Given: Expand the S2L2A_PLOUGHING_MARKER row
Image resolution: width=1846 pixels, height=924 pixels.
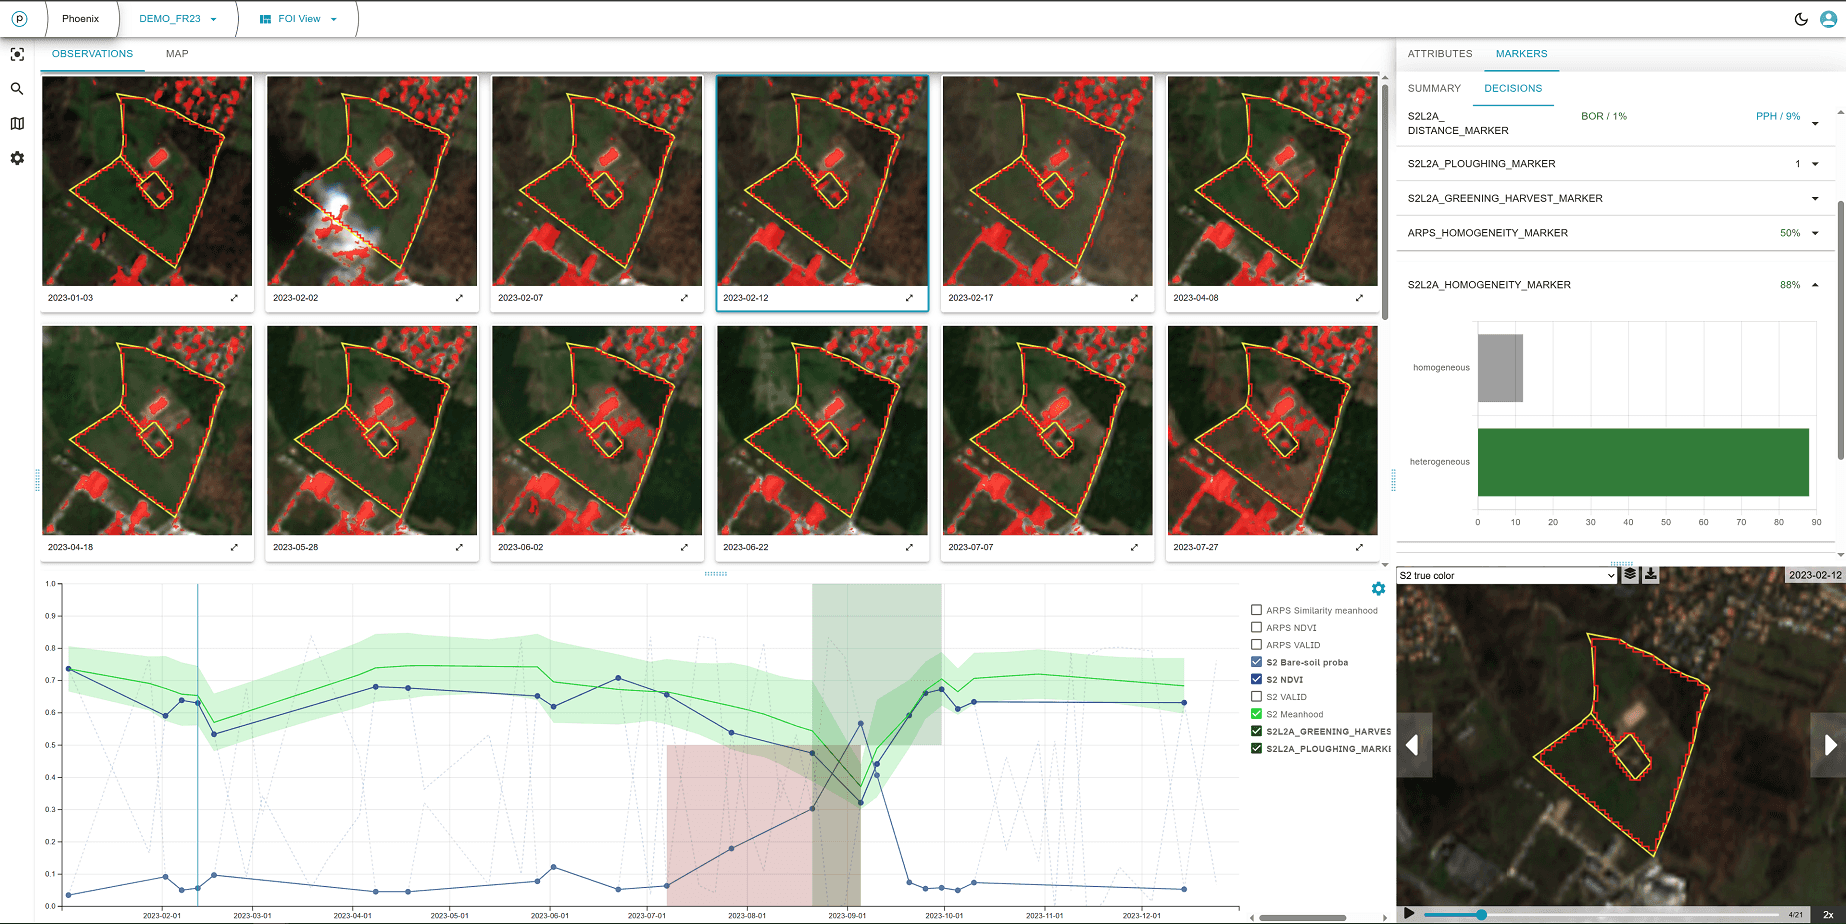Looking at the screenshot, I should pyautogui.click(x=1815, y=164).
